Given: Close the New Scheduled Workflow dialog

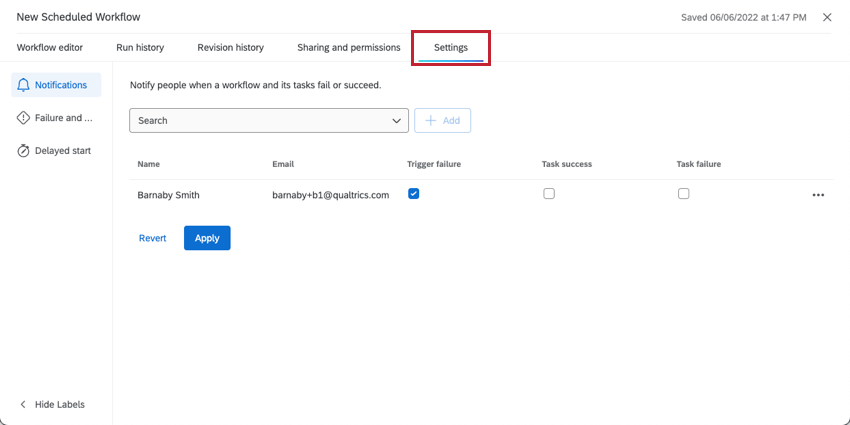Looking at the screenshot, I should pyautogui.click(x=827, y=17).
